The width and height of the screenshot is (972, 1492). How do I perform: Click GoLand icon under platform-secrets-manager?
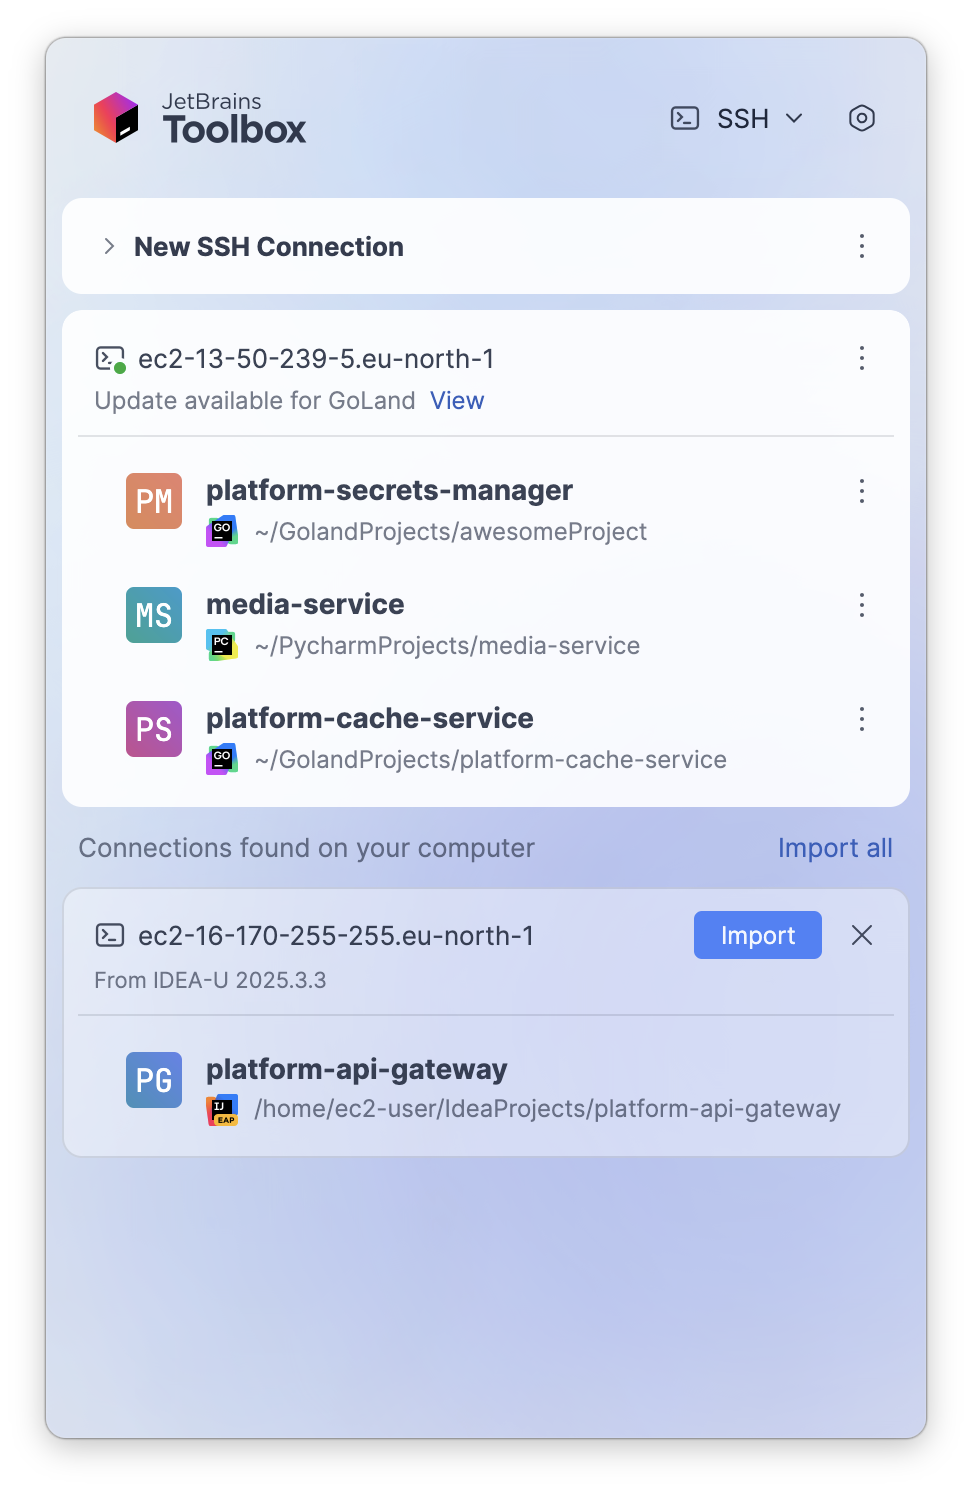pyautogui.click(x=222, y=531)
